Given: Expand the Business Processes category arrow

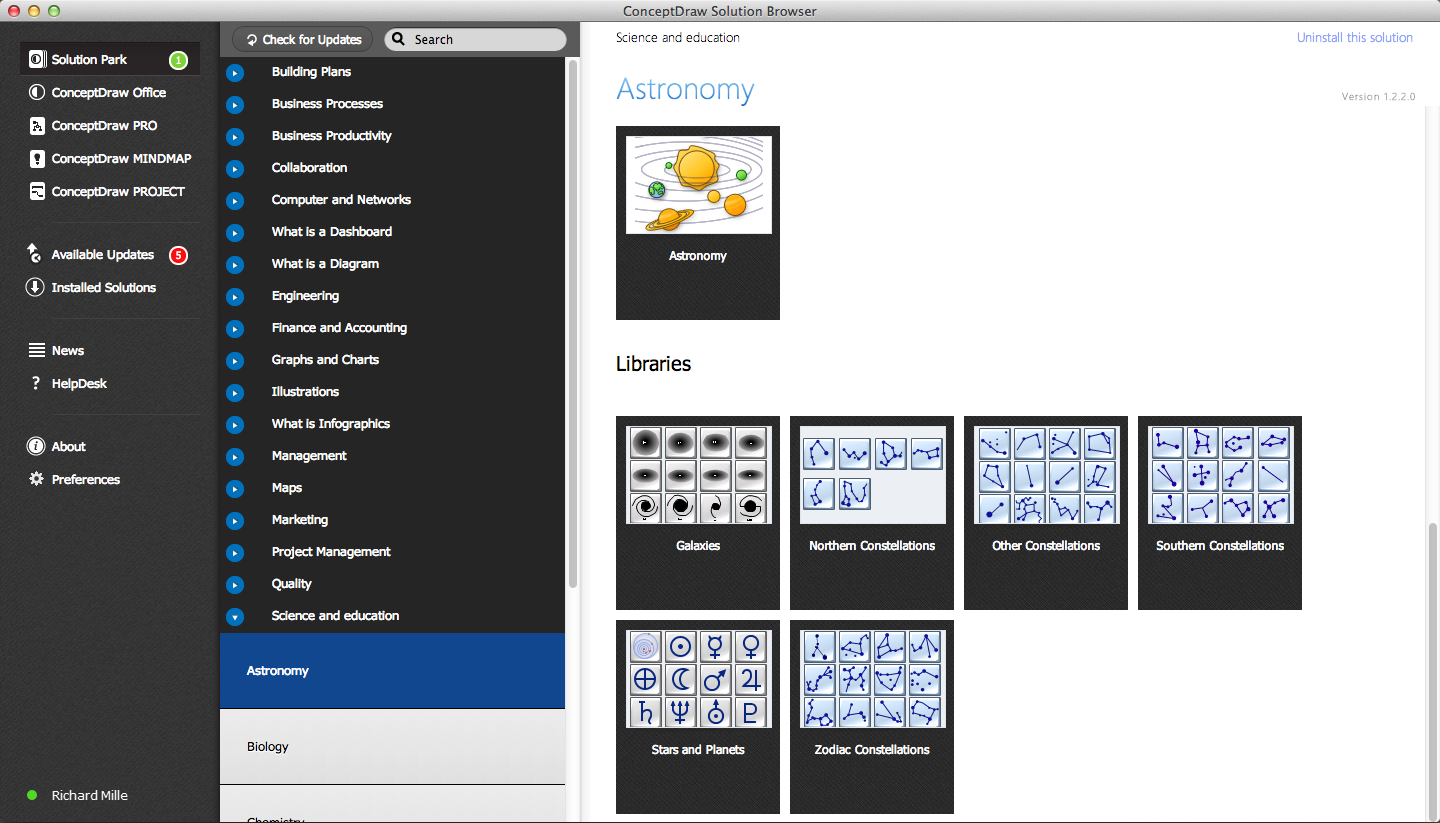Looking at the screenshot, I should [235, 104].
